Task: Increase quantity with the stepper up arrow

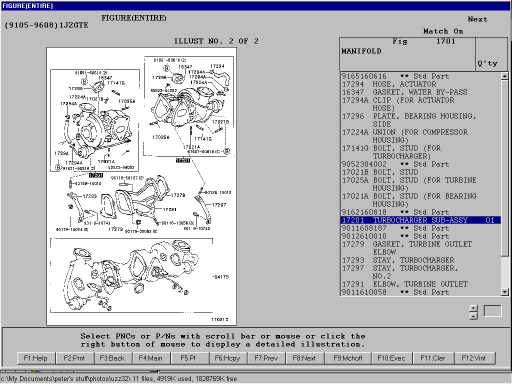Action: pos(474,308)
